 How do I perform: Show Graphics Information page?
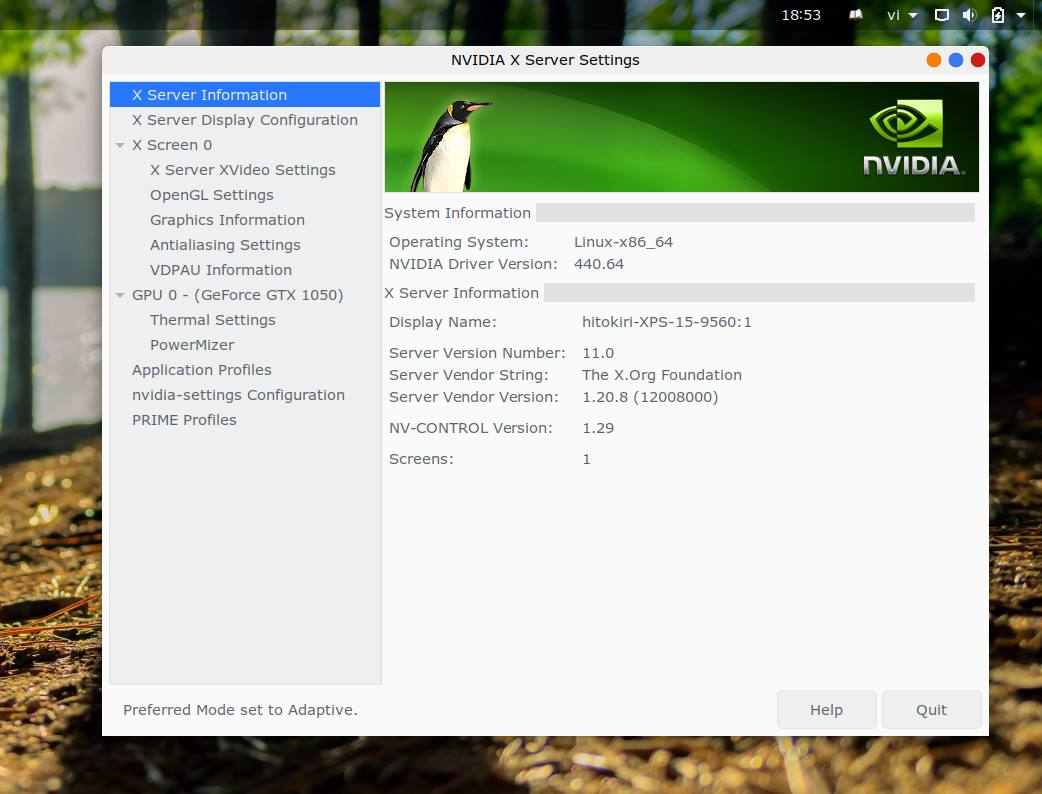(227, 220)
